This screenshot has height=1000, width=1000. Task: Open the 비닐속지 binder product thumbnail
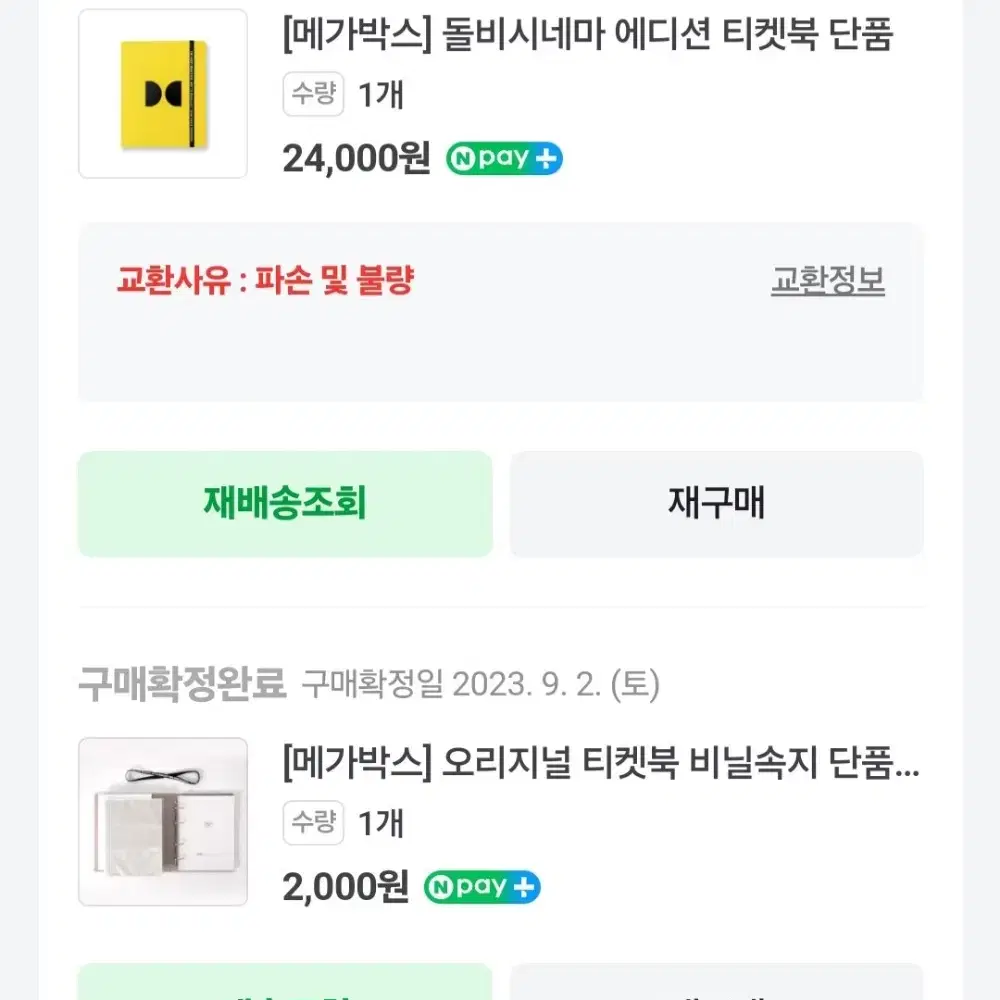(163, 822)
